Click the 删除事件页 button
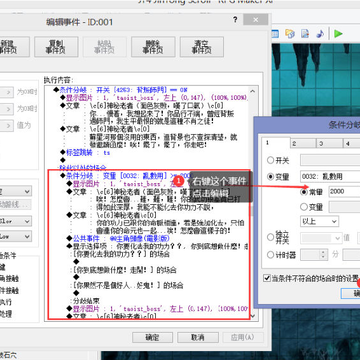 click(x=153, y=47)
